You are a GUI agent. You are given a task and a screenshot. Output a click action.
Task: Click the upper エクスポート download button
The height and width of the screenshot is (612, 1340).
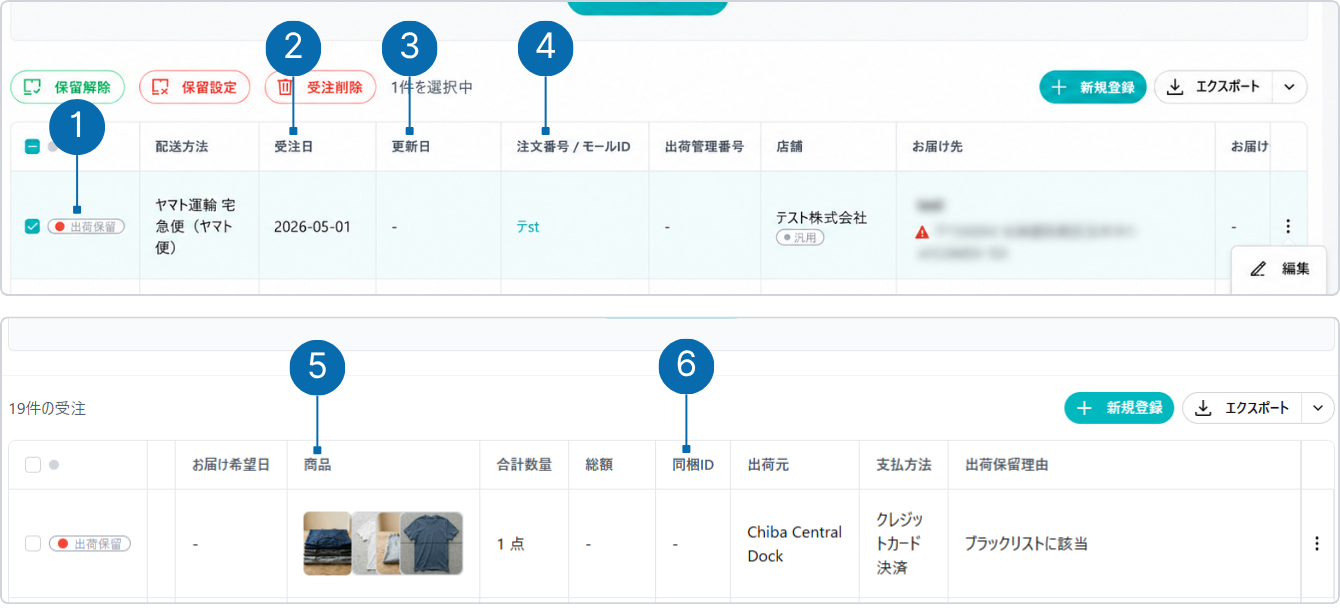(x=1213, y=87)
